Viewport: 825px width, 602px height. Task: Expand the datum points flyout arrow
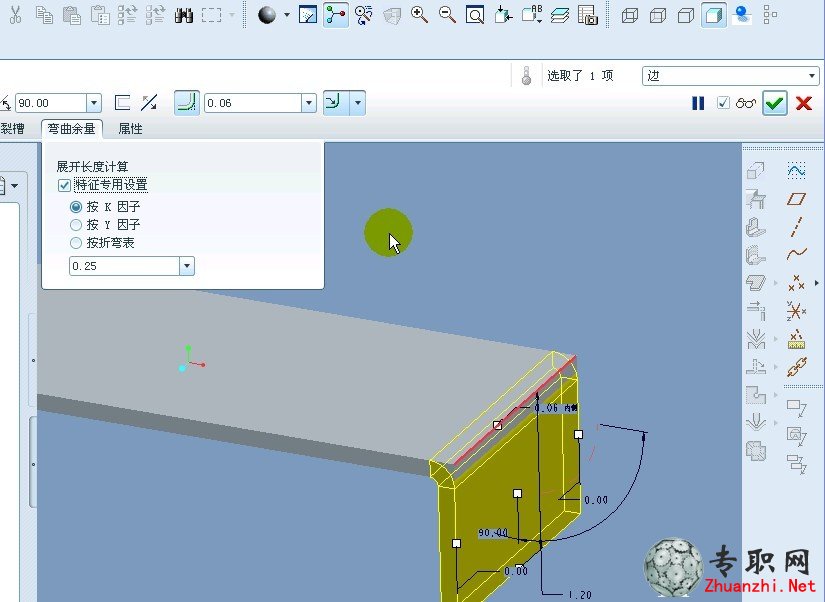817,283
